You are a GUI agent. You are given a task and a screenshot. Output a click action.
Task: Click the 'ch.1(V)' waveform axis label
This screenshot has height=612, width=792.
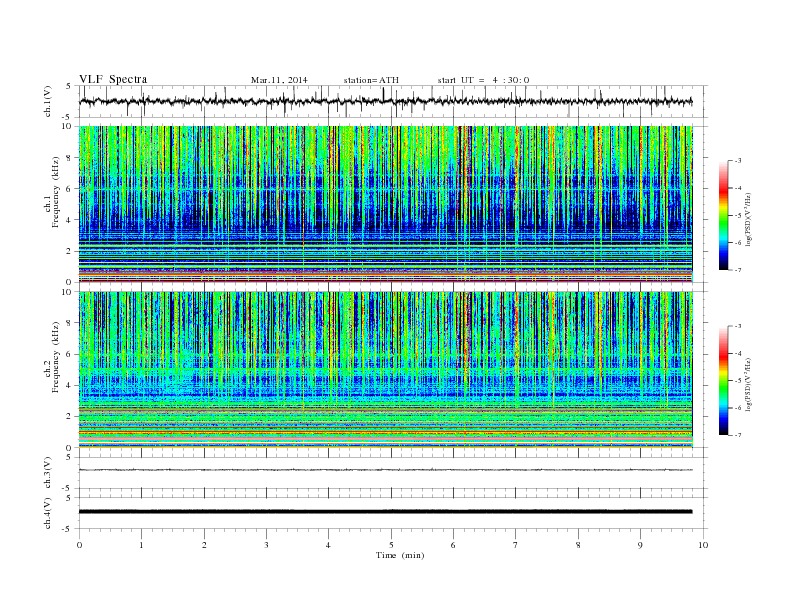click(48, 101)
